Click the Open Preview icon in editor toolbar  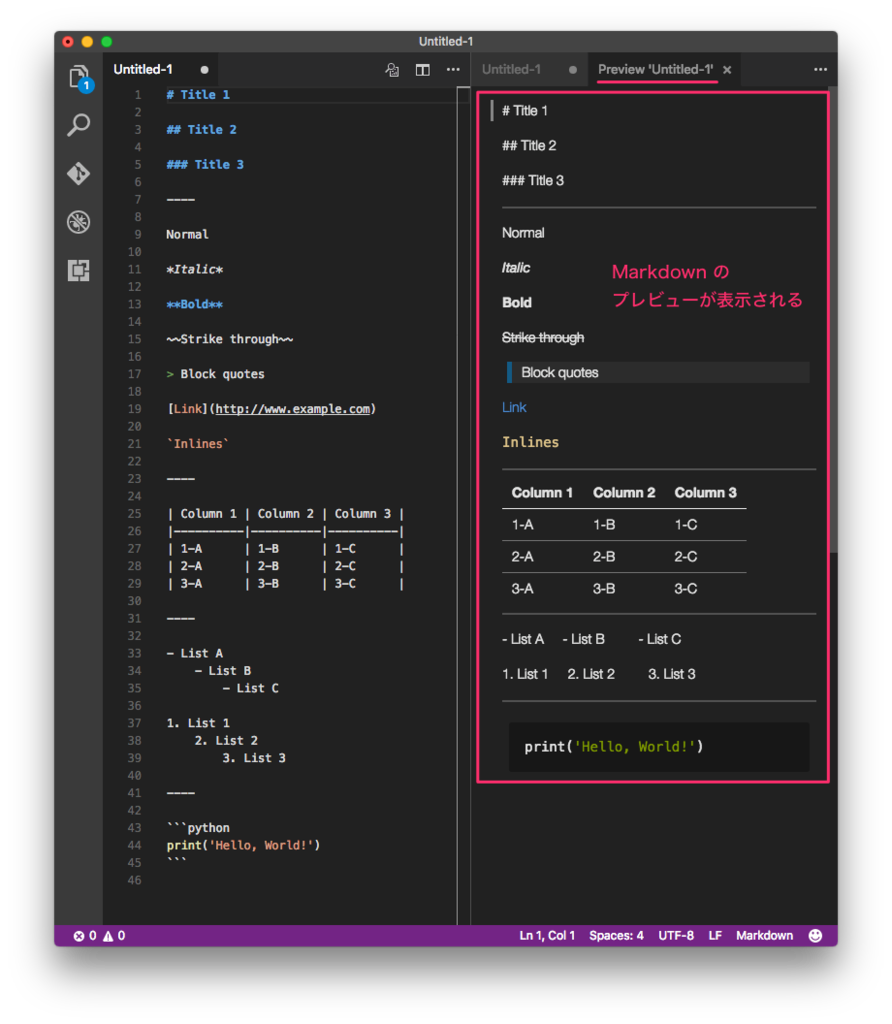point(392,70)
